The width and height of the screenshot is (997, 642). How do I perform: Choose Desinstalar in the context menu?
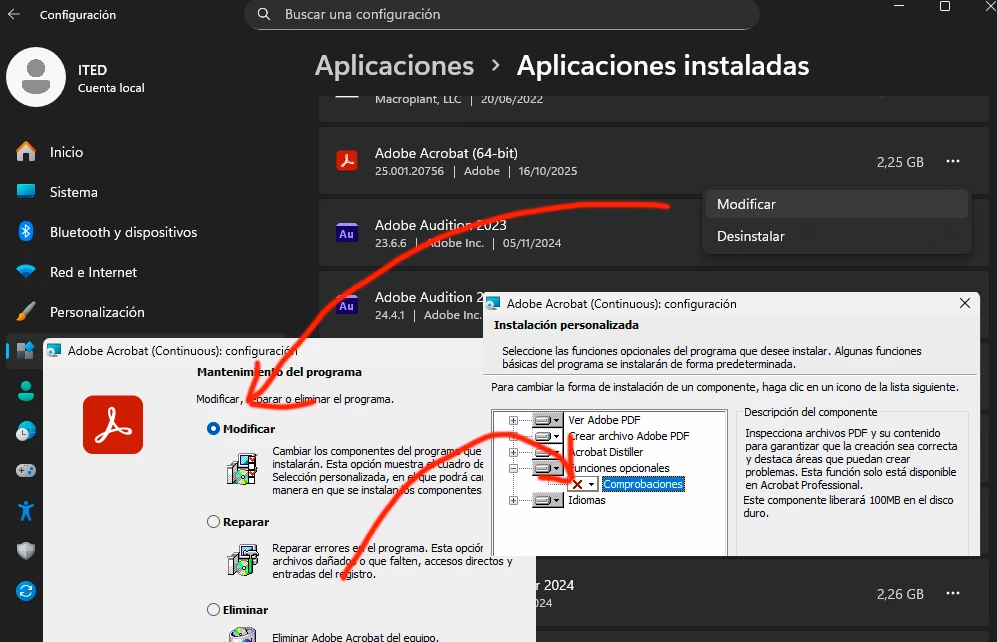[836, 236]
